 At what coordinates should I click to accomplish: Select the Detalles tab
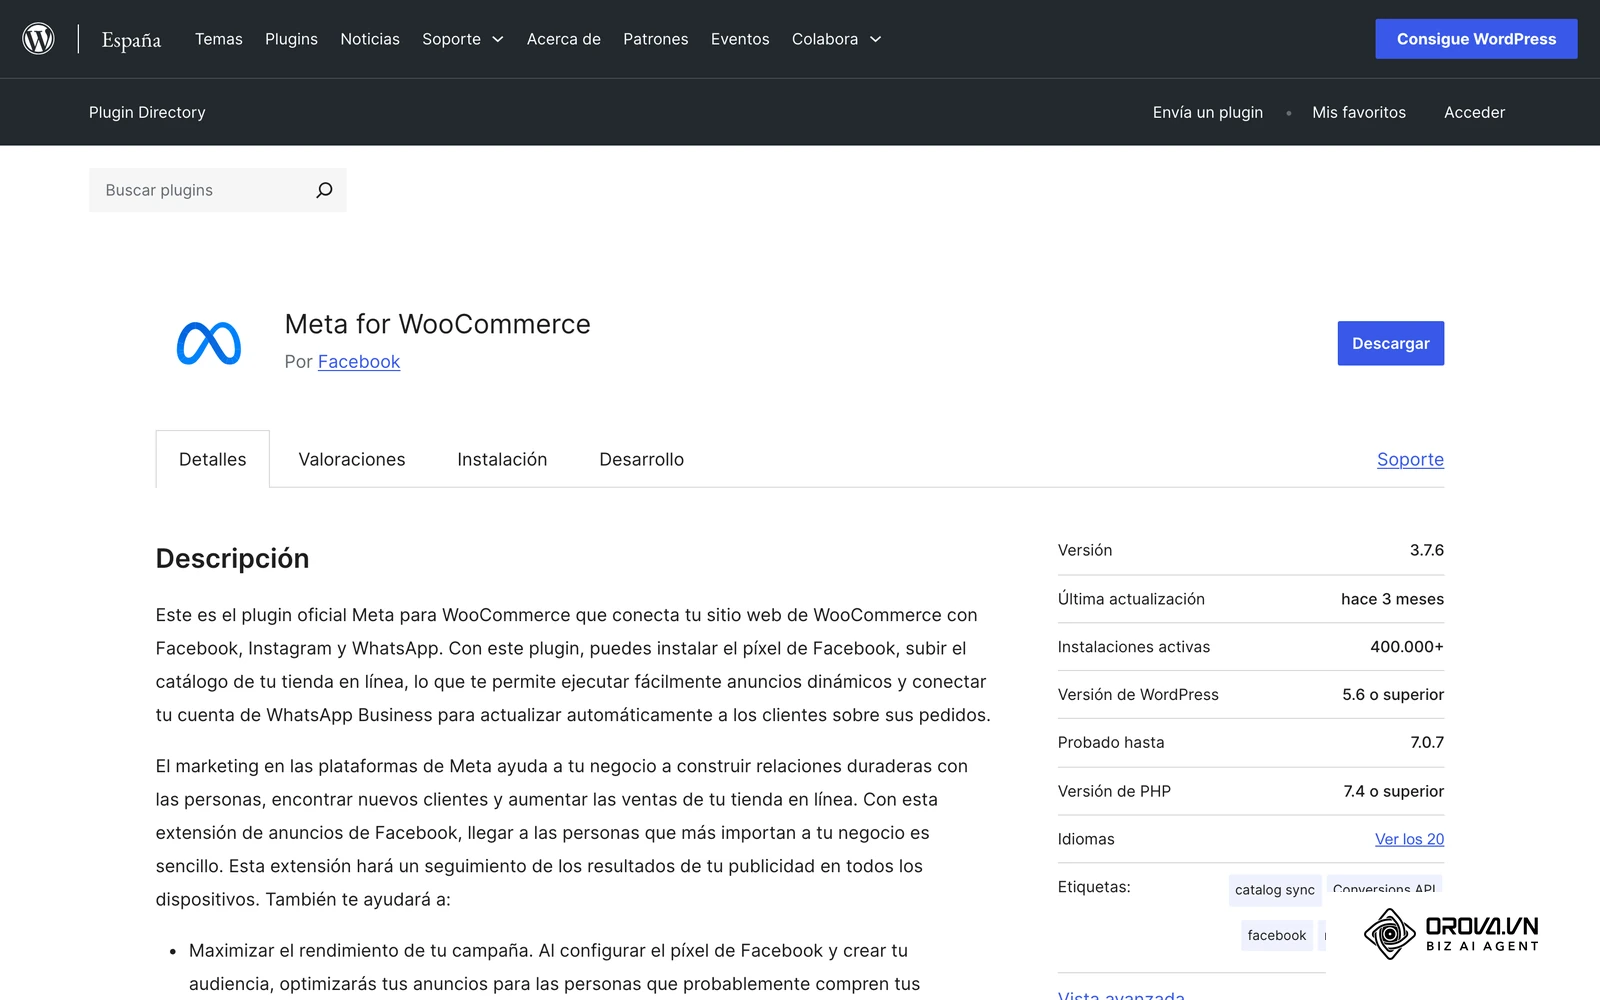pos(213,459)
